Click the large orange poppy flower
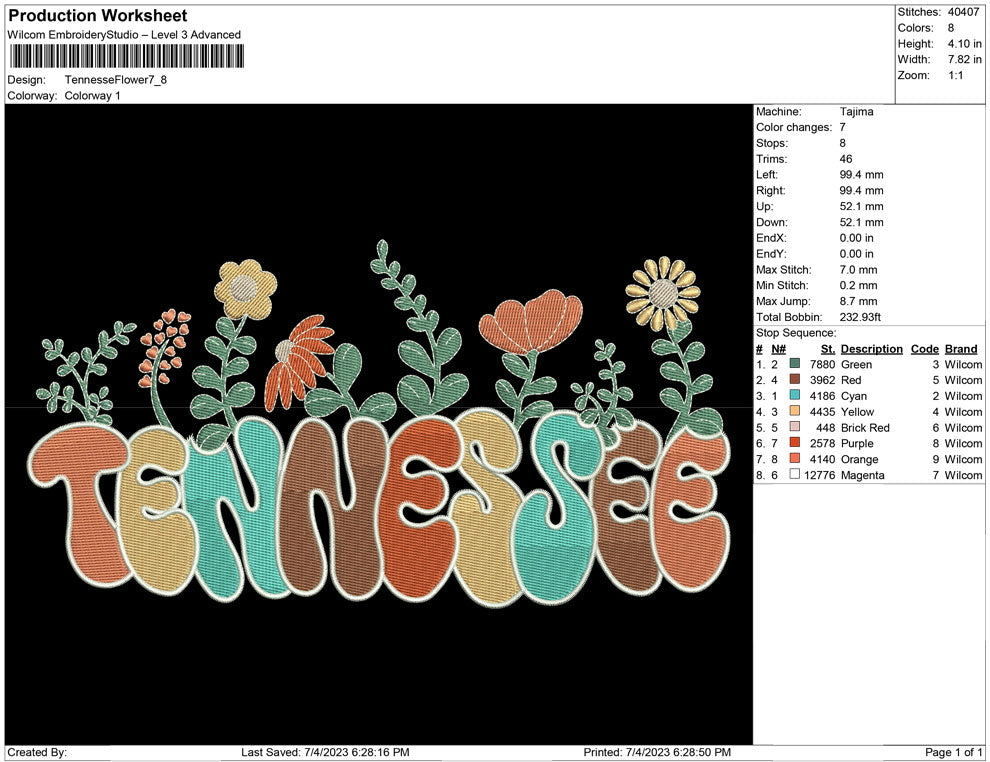The height and width of the screenshot is (762, 990). [x=529, y=320]
